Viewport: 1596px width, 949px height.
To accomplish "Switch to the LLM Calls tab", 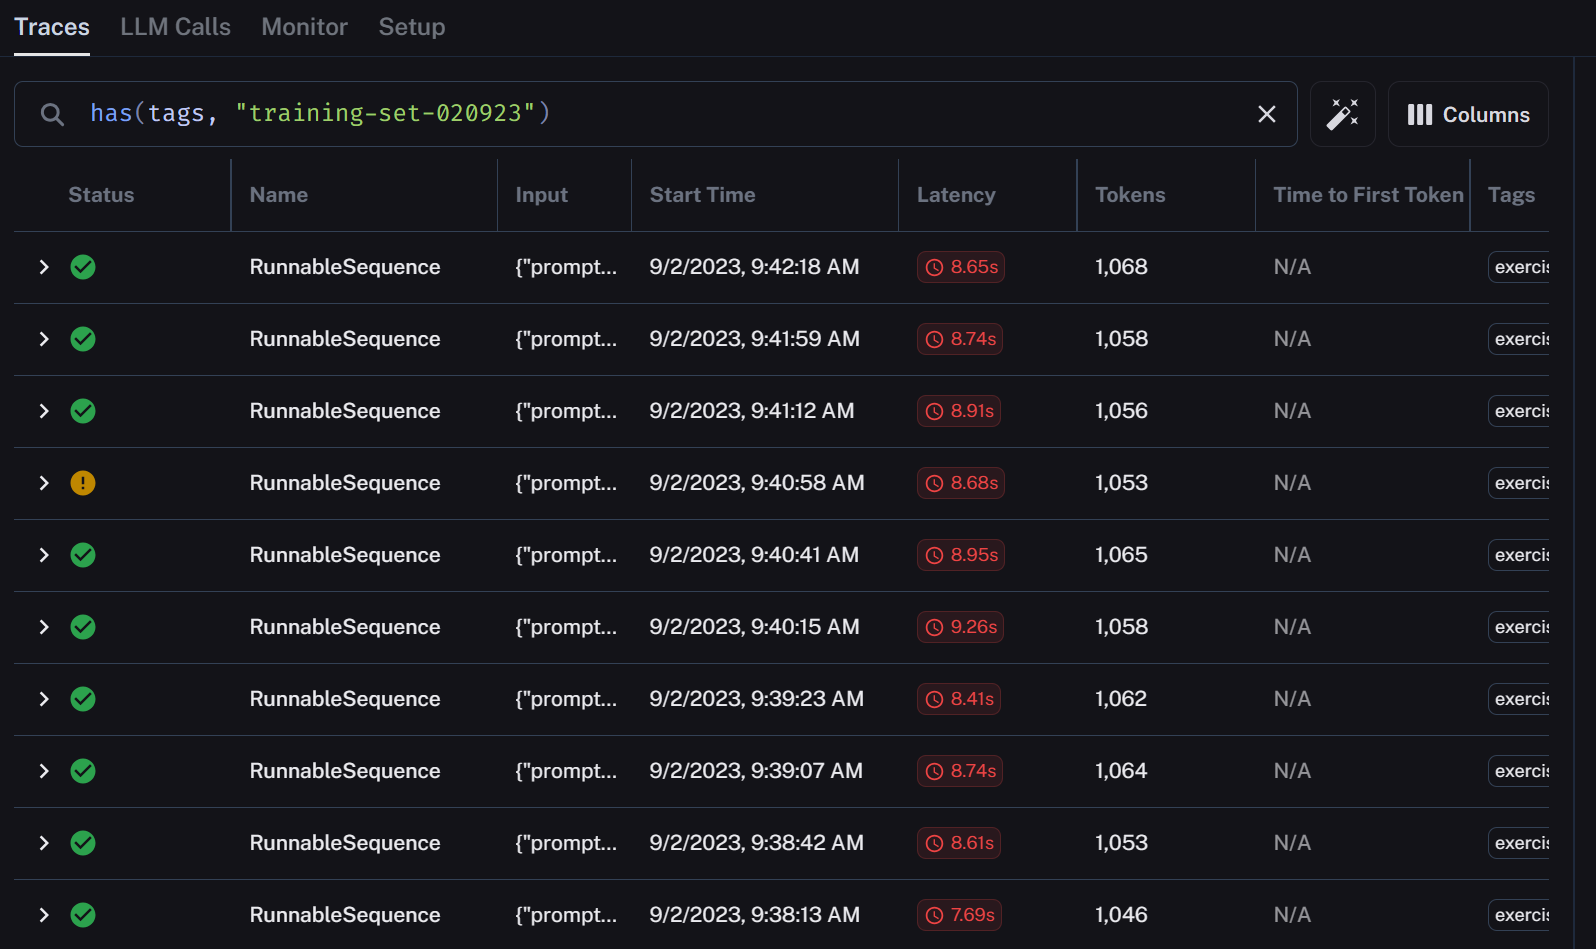I will (175, 27).
